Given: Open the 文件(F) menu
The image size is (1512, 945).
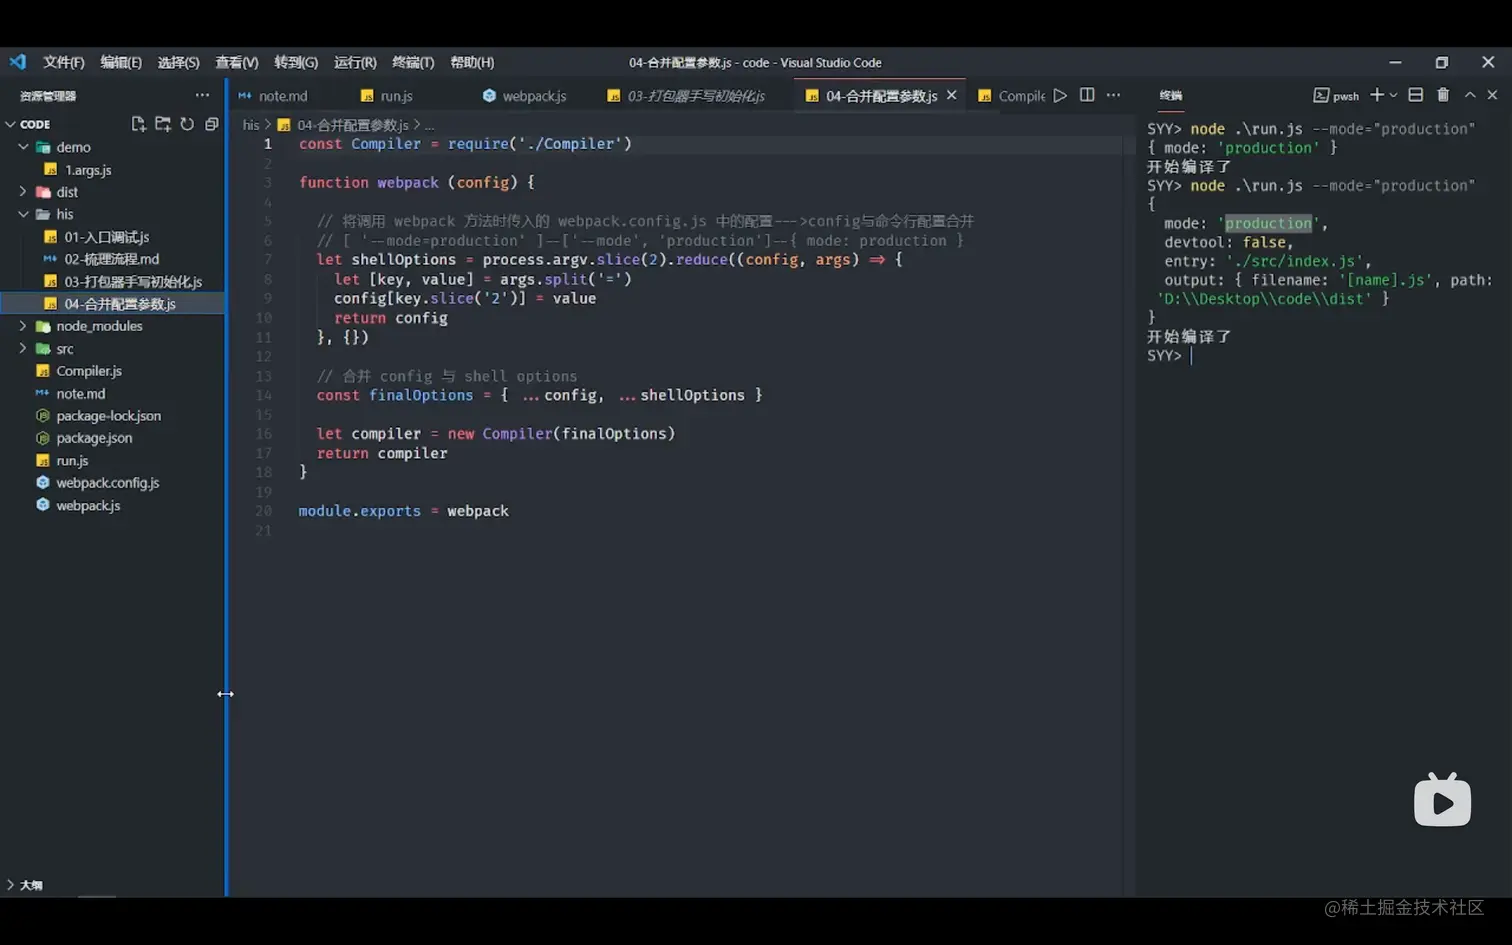Looking at the screenshot, I should [63, 62].
